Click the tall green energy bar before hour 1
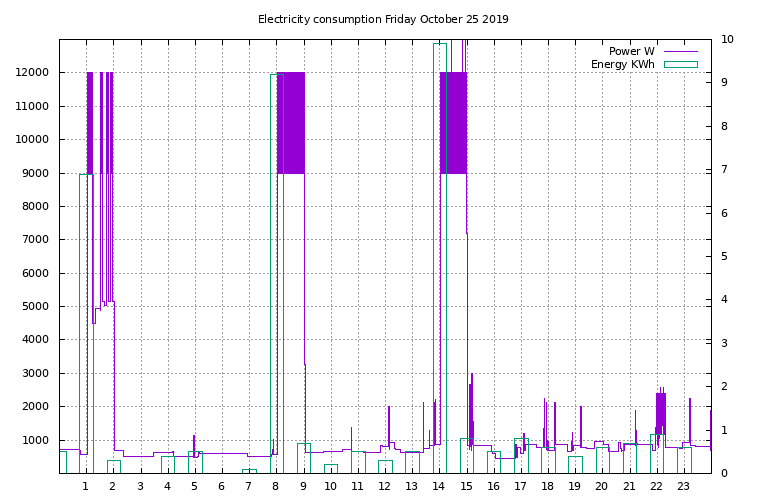 pyautogui.click(x=86, y=324)
